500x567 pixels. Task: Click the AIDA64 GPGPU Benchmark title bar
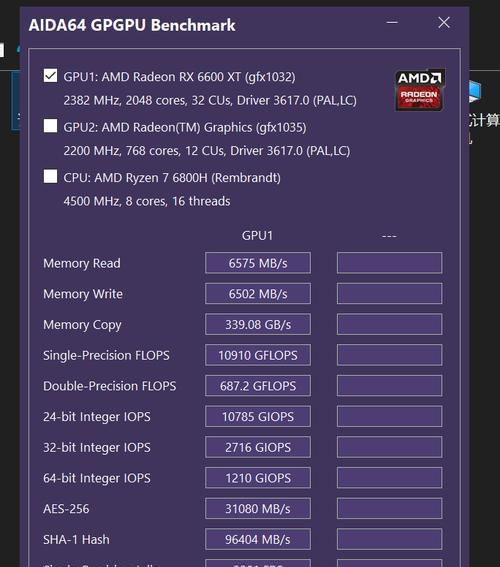pos(202,25)
